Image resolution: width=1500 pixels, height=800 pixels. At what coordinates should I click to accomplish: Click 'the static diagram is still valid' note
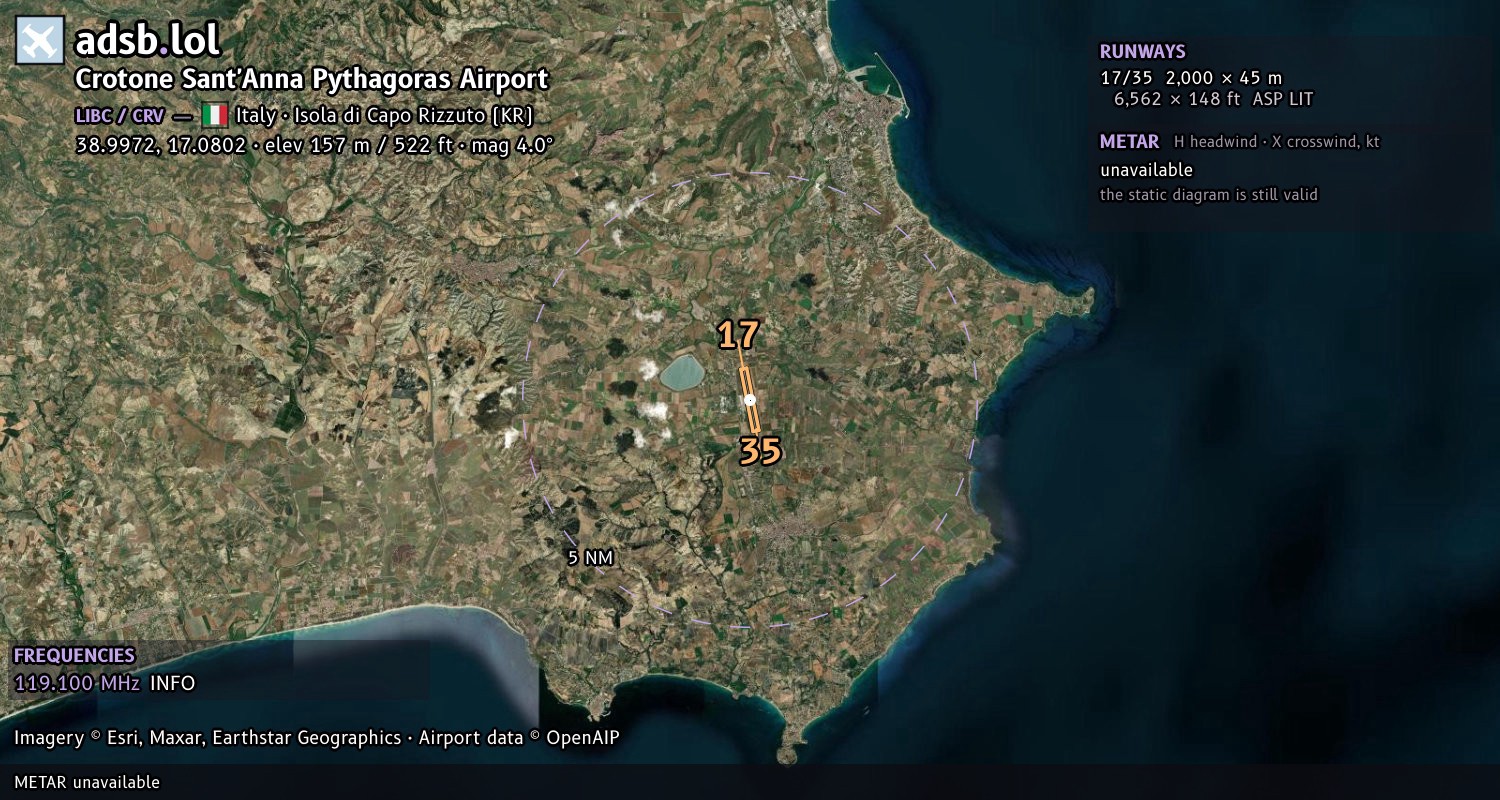click(1208, 195)
